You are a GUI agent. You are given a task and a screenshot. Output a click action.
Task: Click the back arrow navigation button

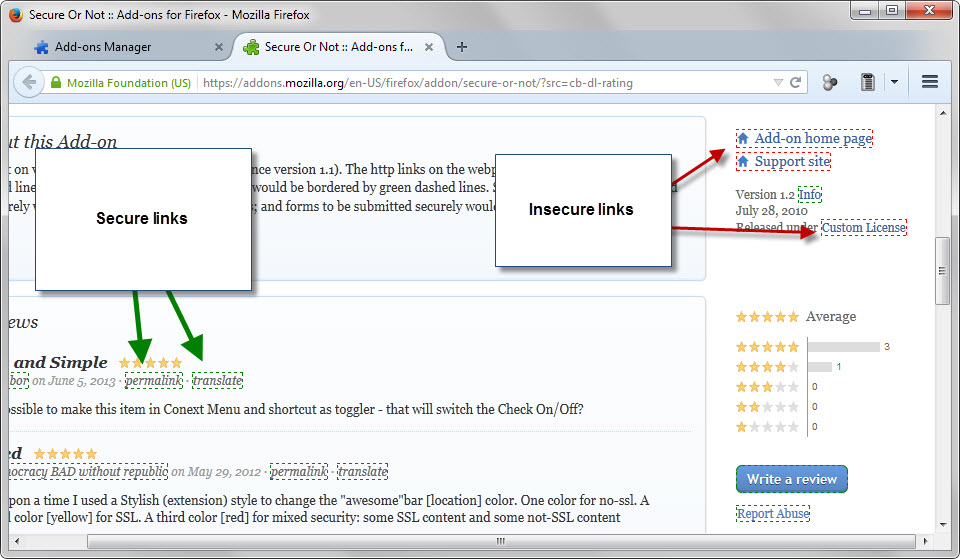28,82
